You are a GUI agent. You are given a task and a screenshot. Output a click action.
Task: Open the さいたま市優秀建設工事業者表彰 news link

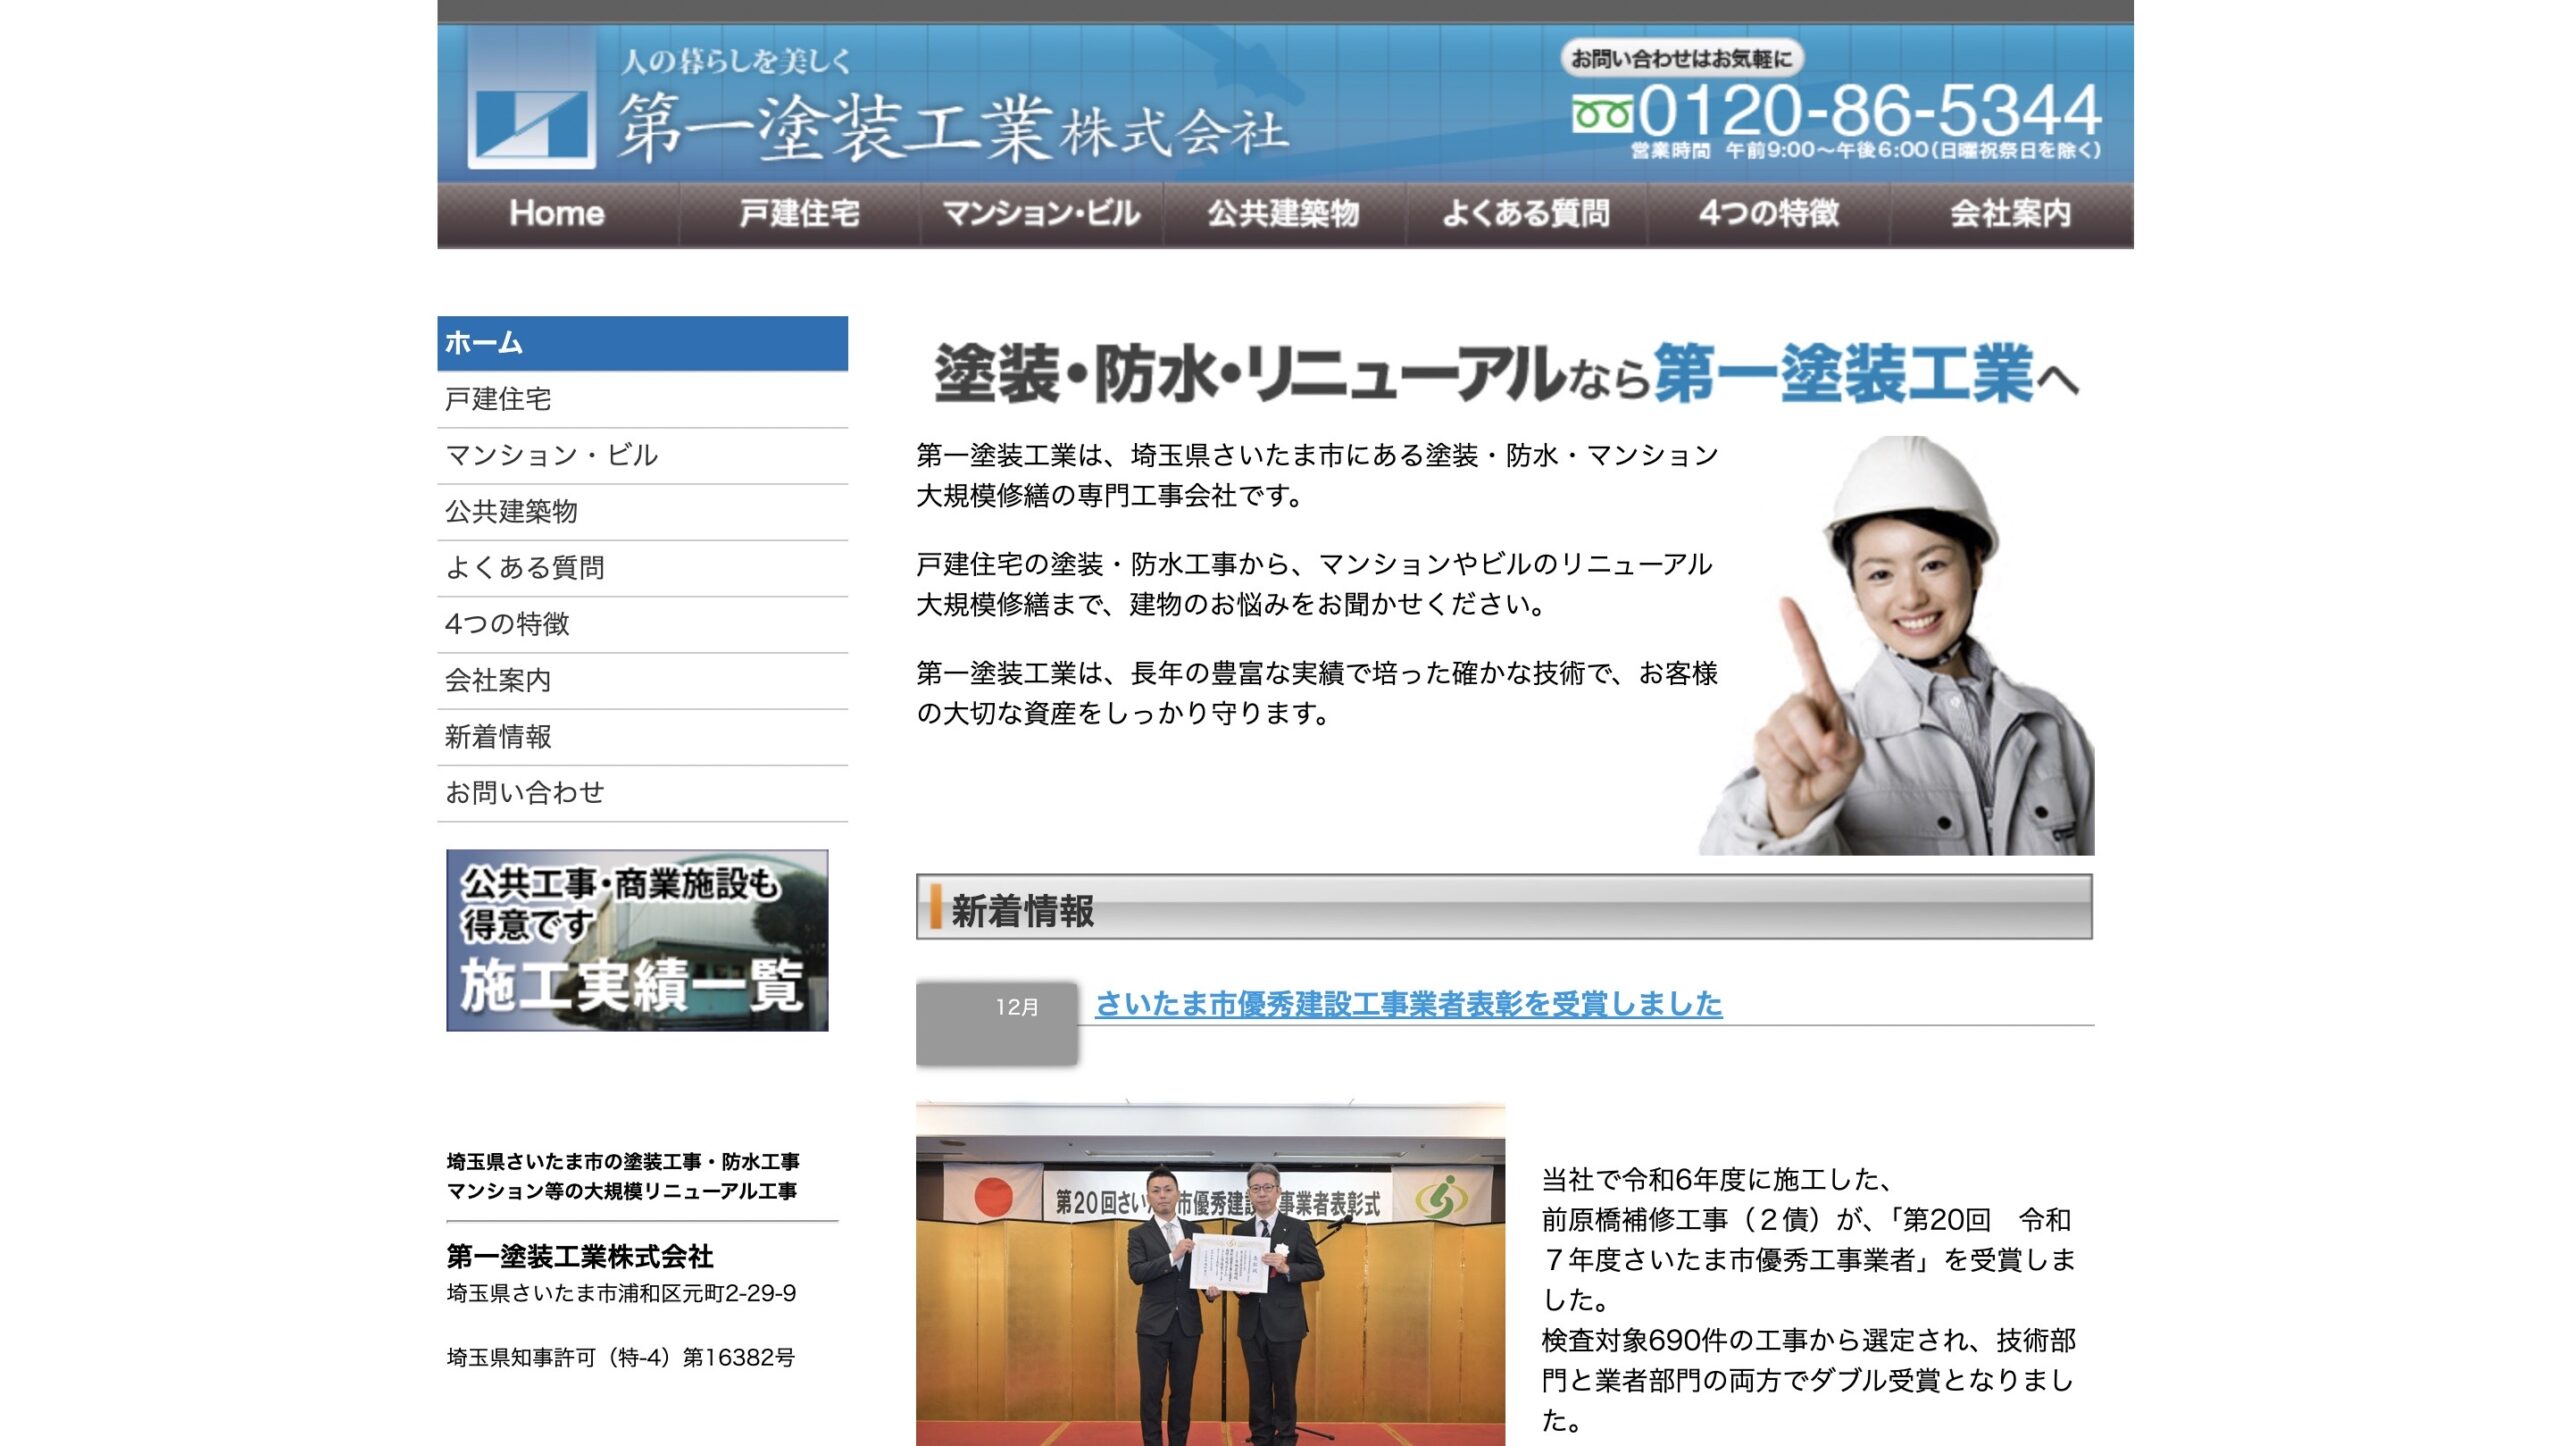coord(1408,1003)
